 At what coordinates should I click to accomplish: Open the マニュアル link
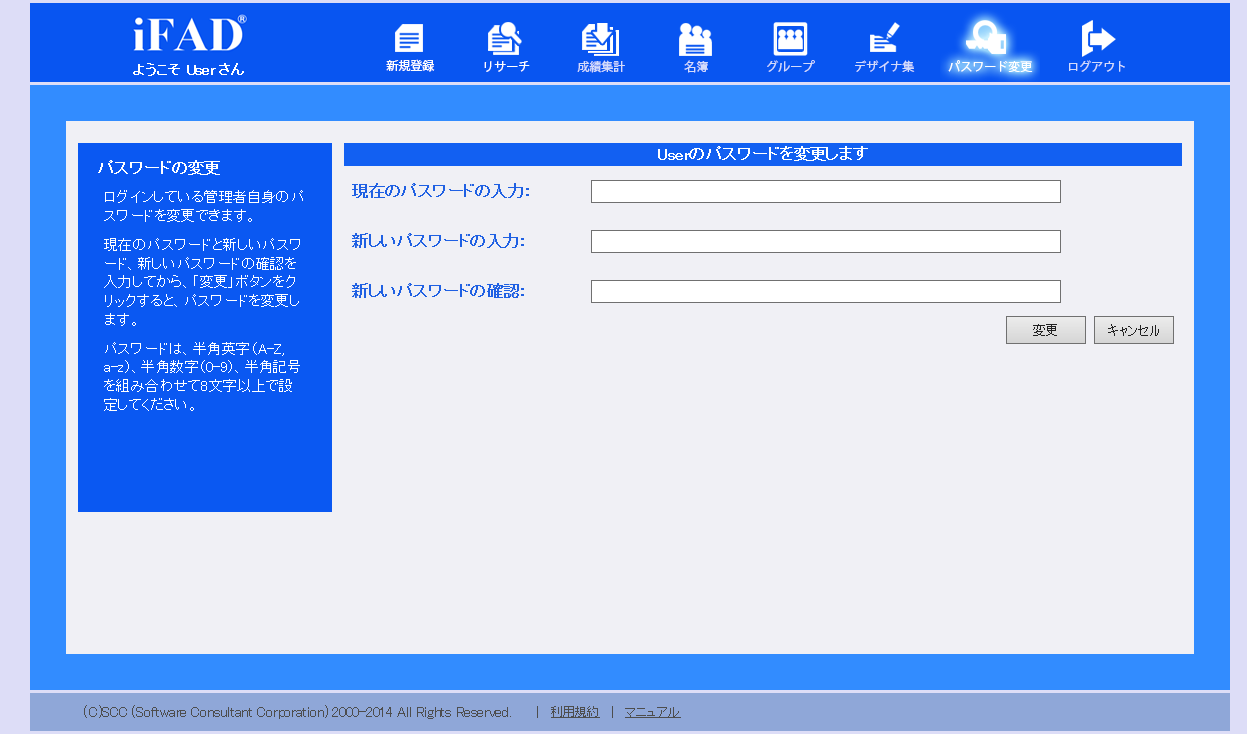[652, 712]
